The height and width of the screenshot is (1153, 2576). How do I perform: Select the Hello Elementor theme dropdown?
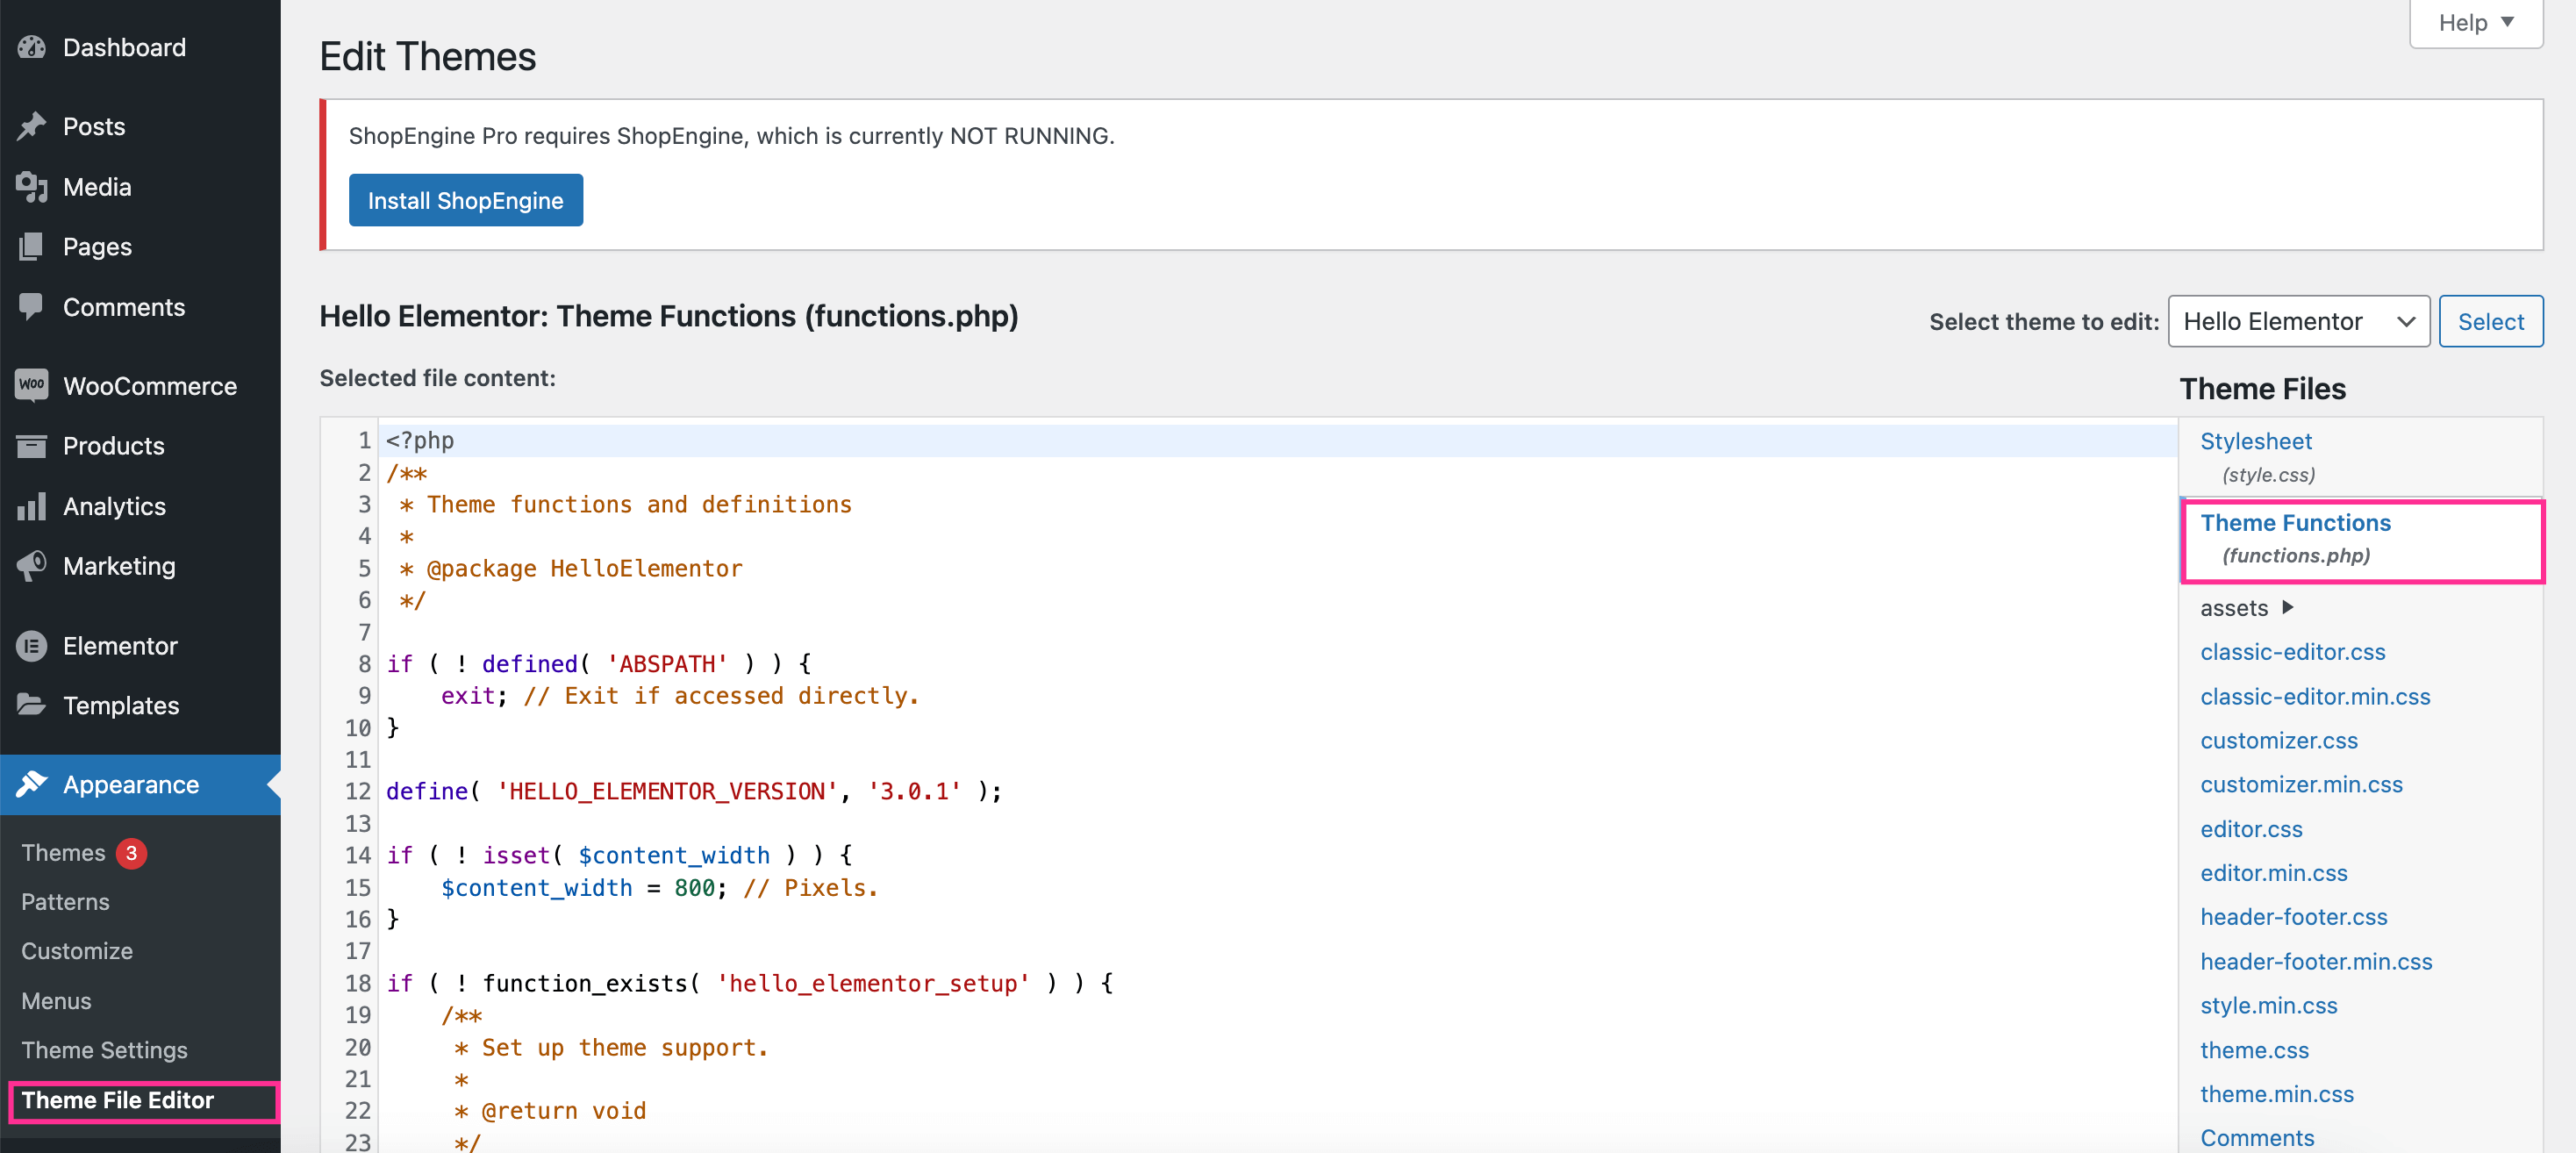[2299, 322]
